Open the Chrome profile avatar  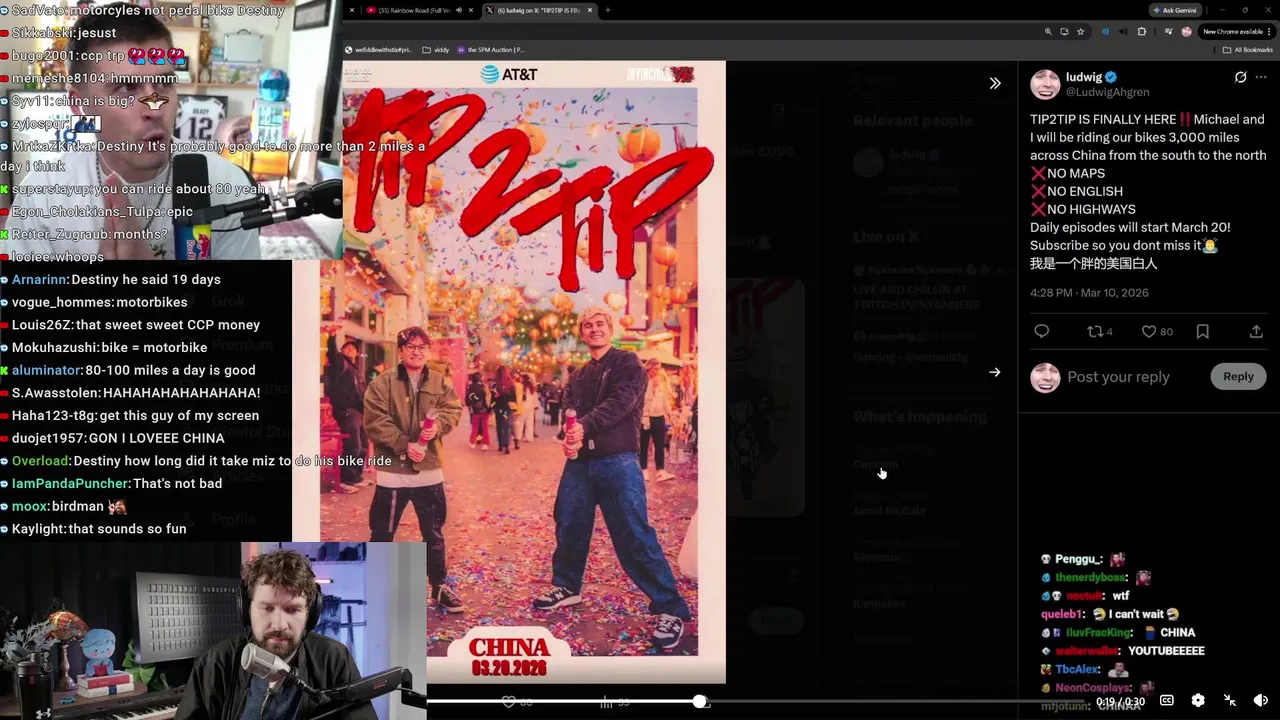click(x=1186, y=31)
